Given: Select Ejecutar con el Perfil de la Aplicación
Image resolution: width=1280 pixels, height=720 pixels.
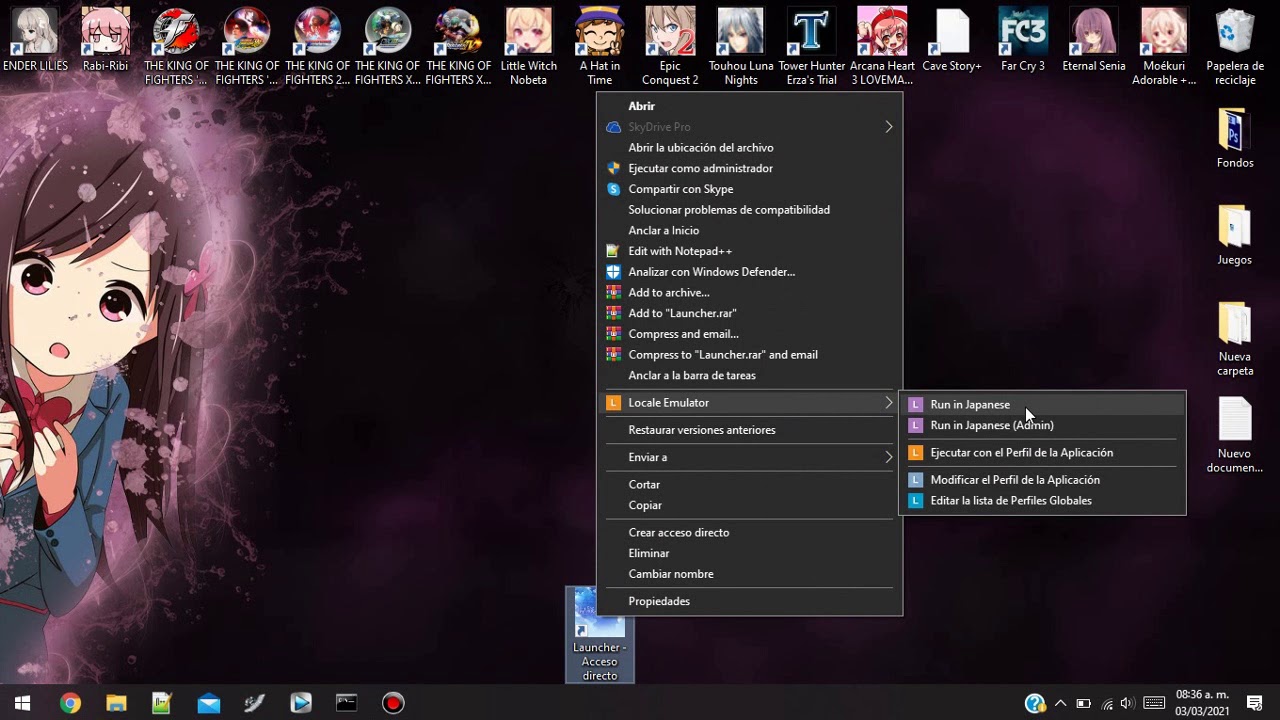Looking at the screenshot, I should tap(1042, 453).
